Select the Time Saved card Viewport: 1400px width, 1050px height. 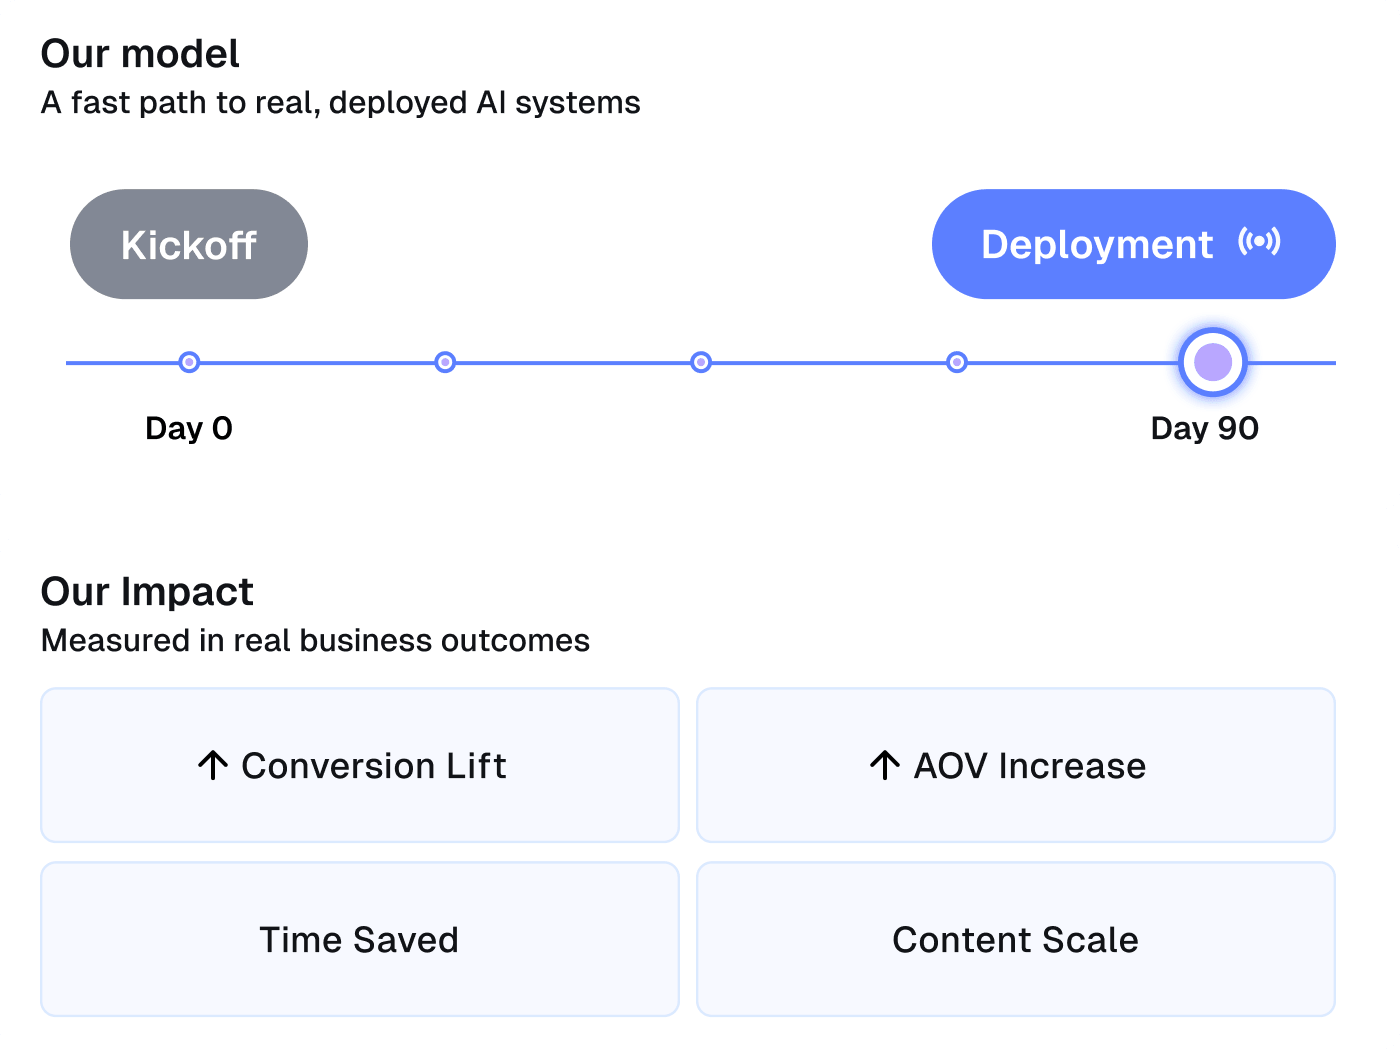pos(359,939)
